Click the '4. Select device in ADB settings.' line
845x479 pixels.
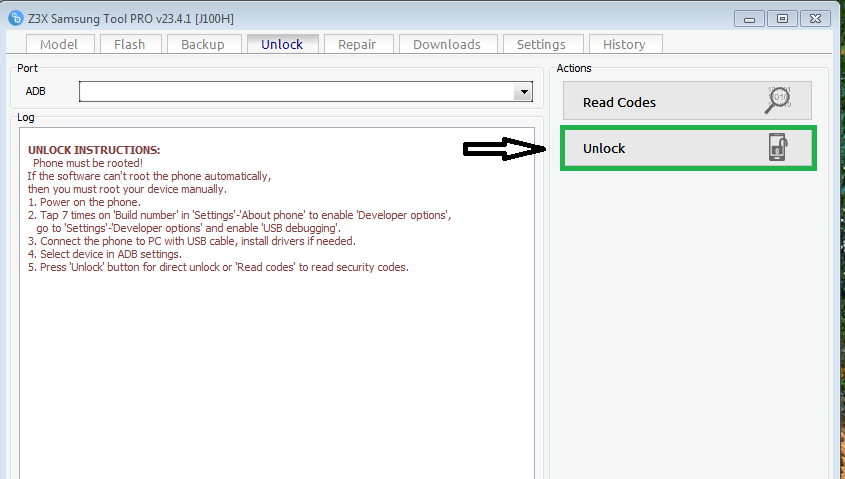(105, 254)
